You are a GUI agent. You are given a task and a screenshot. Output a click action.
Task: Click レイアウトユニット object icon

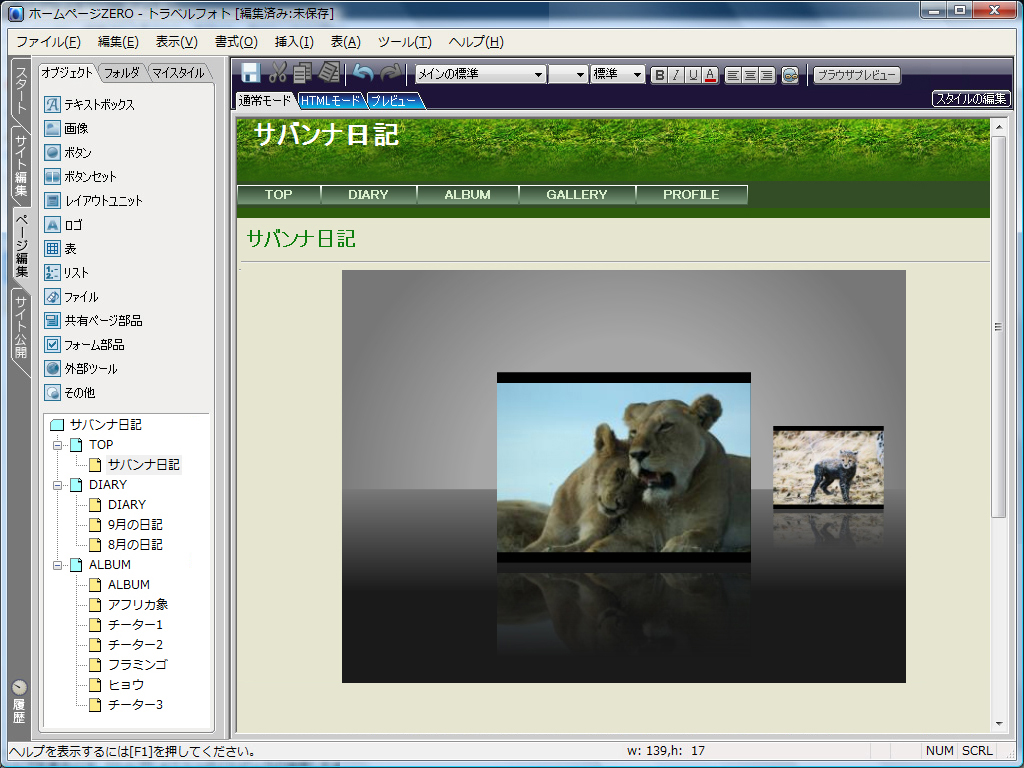coord(52,200)
